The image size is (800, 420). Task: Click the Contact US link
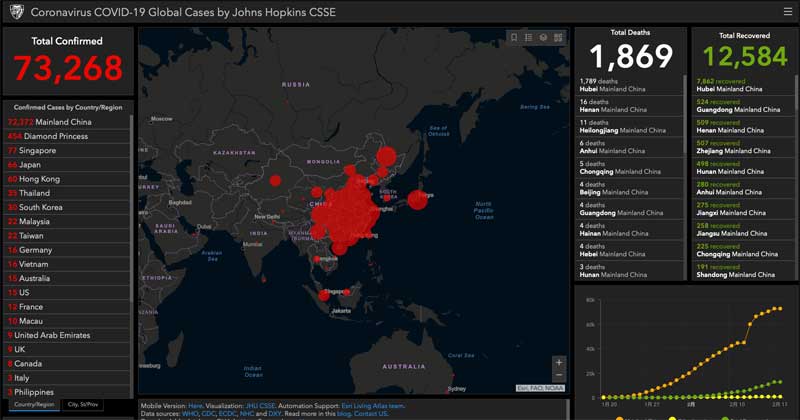pyautogui.click(x=370, y=413)
